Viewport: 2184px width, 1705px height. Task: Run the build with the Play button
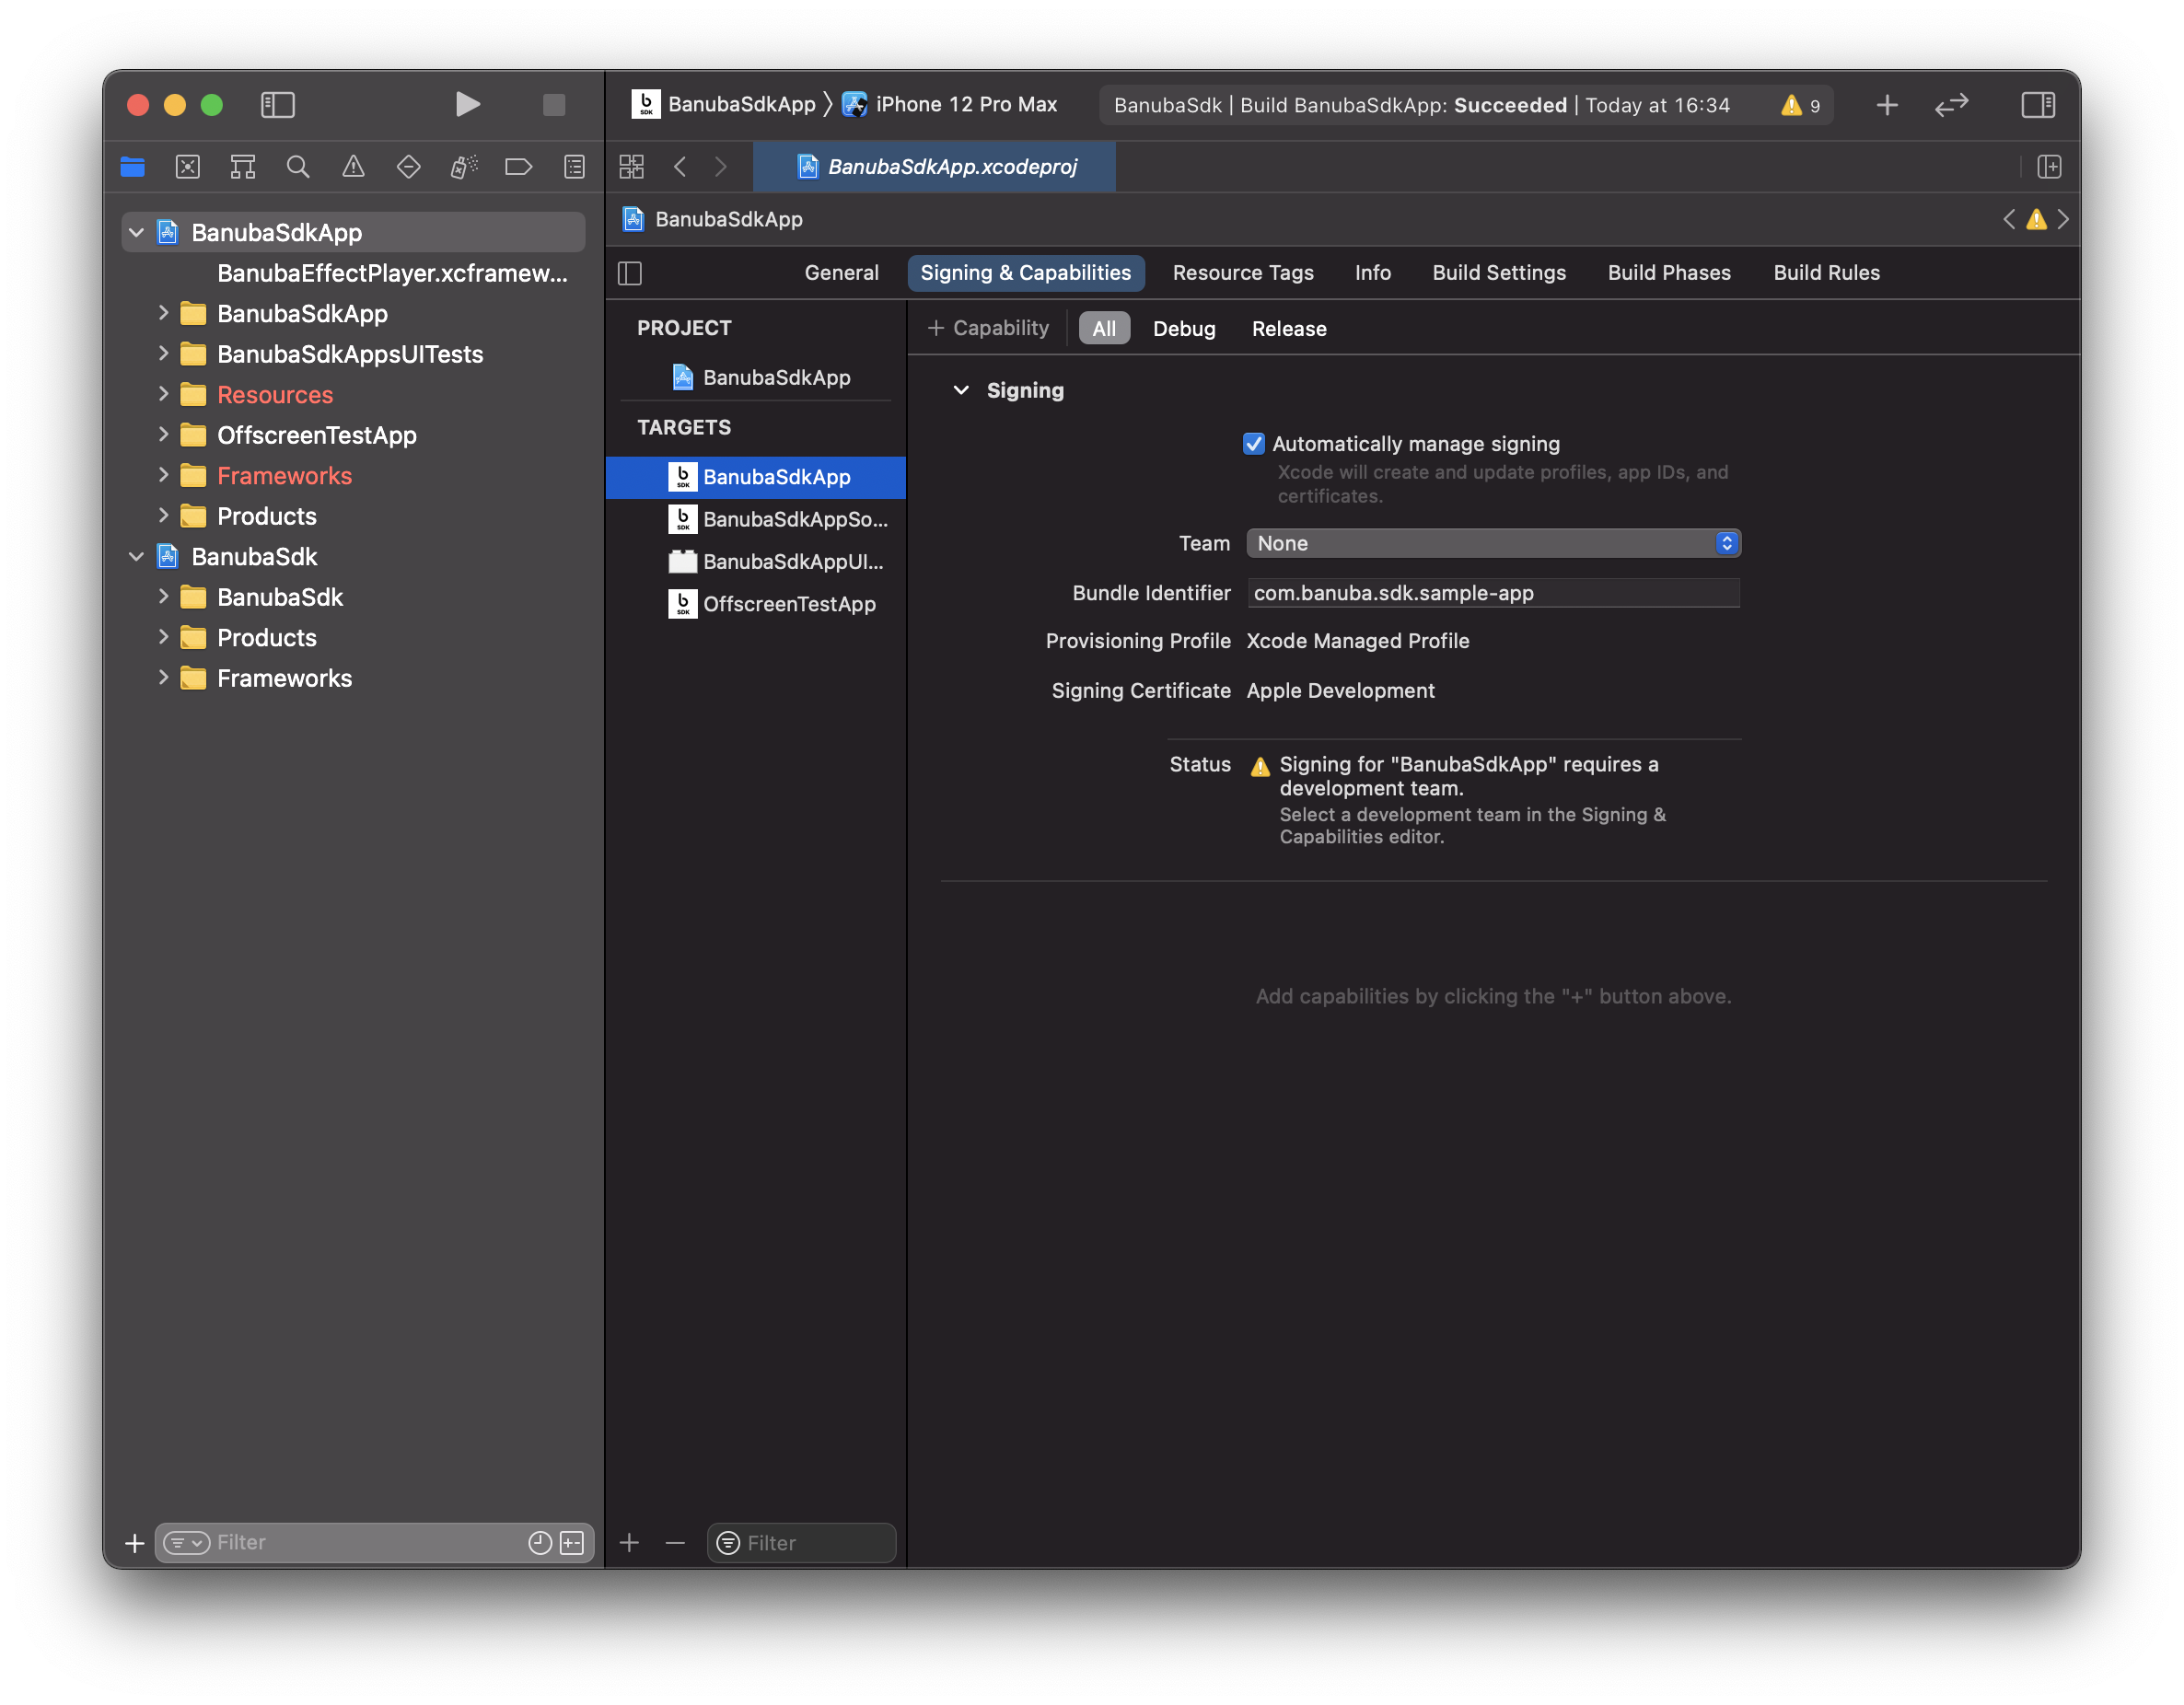[467, 104]
